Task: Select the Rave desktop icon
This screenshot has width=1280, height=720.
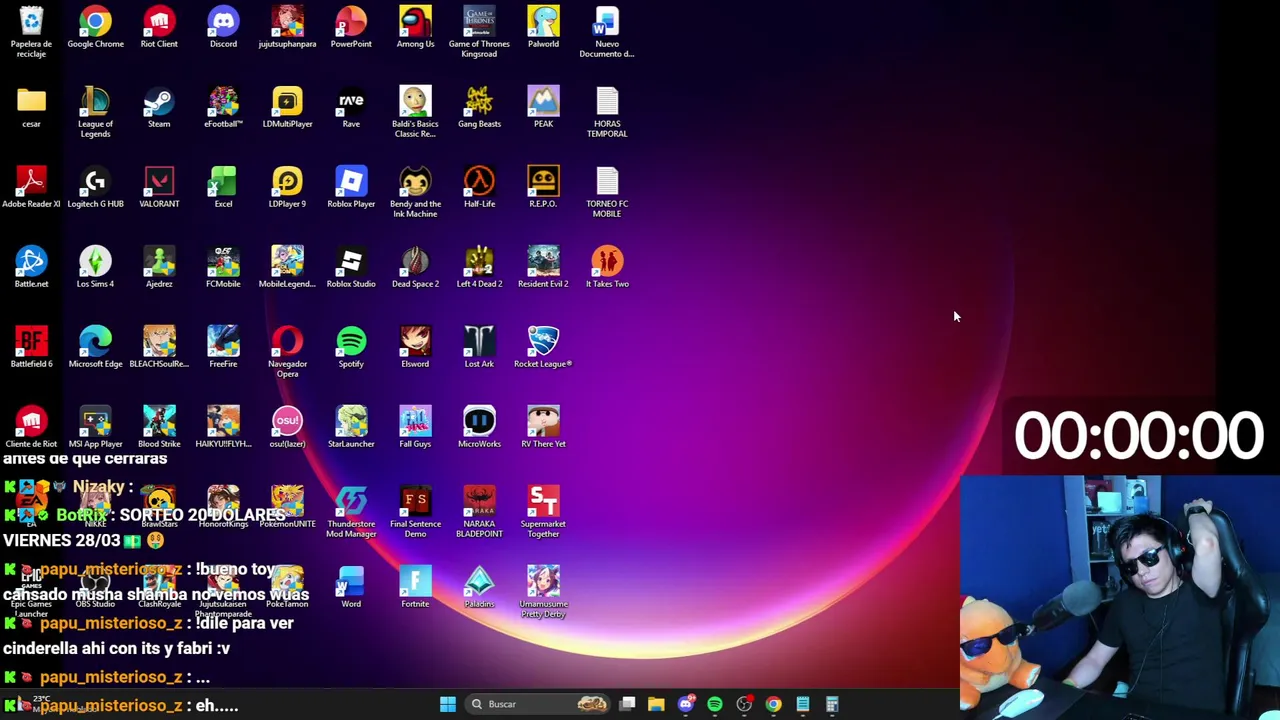Action: click(x=351, y=107)
